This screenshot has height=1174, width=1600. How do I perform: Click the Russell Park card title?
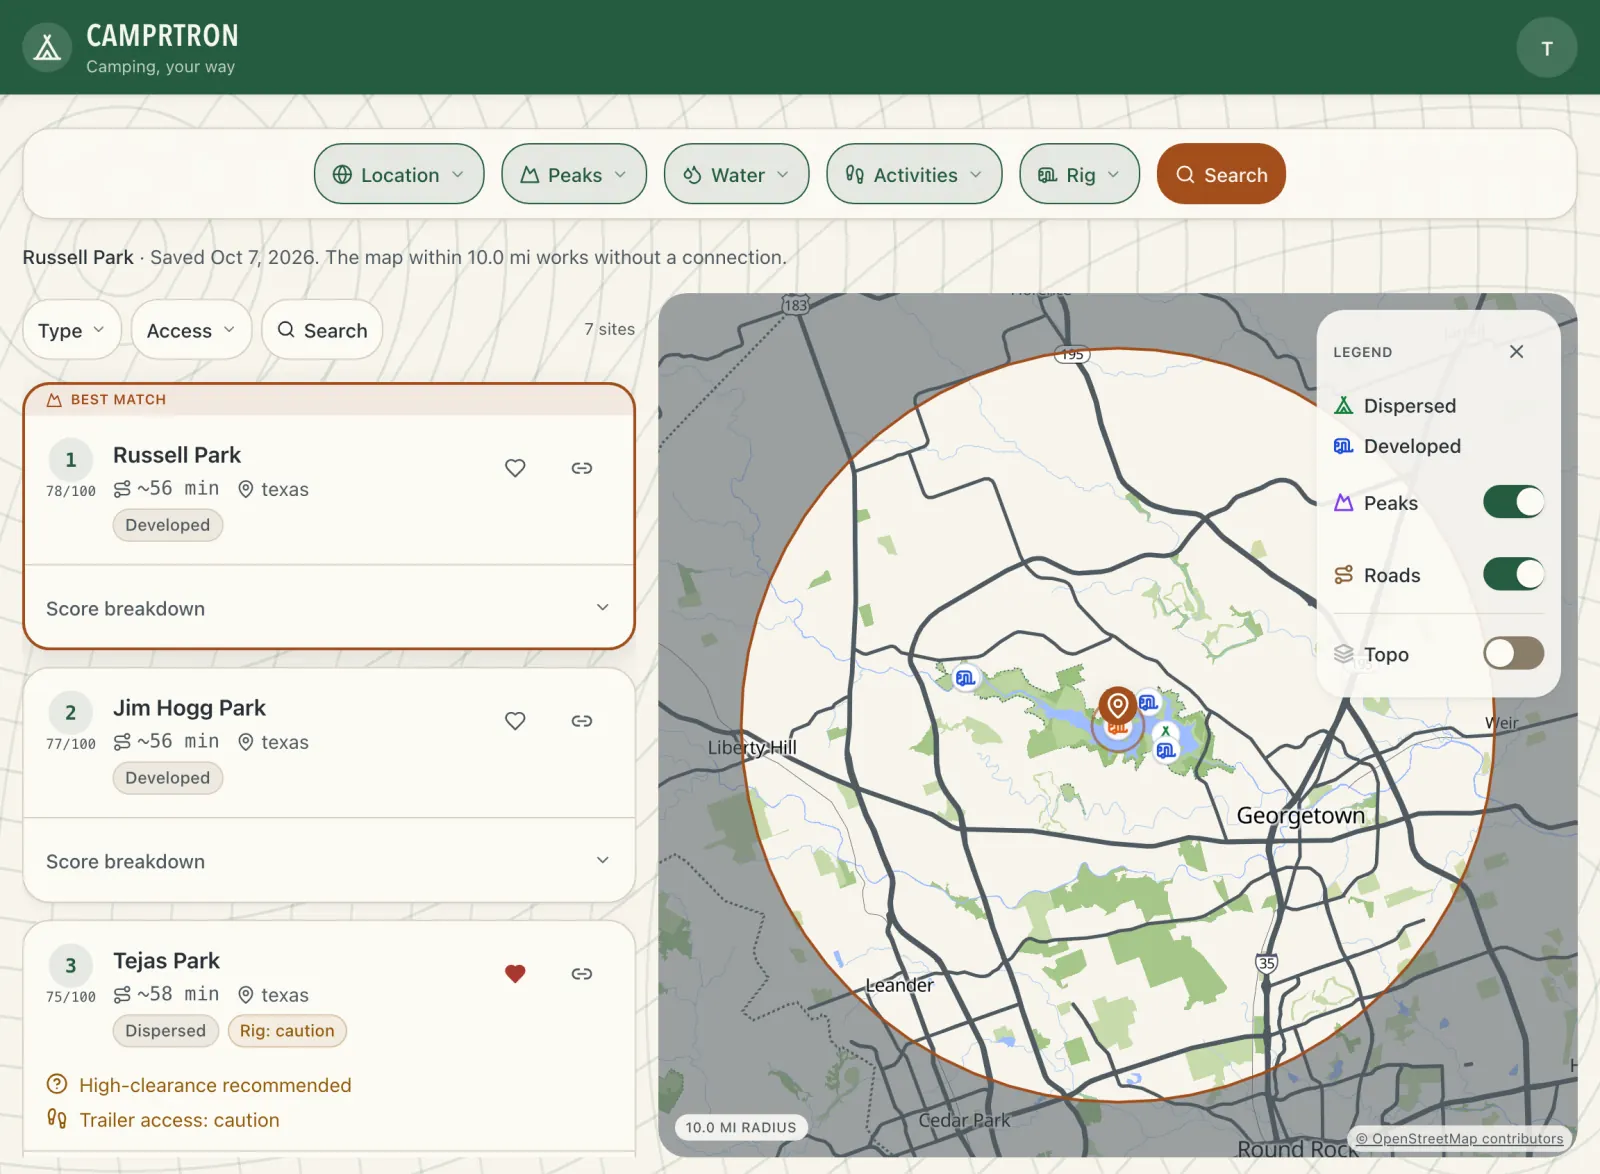(x=177, y=455)
